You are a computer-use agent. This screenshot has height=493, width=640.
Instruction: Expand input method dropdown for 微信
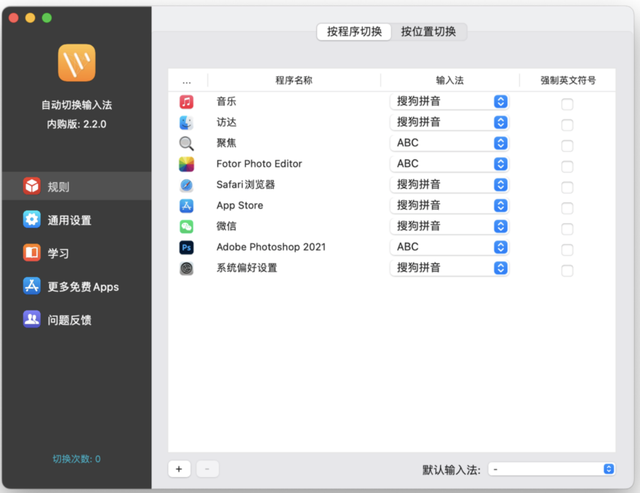pyautogui.click(x=449, y=226)
